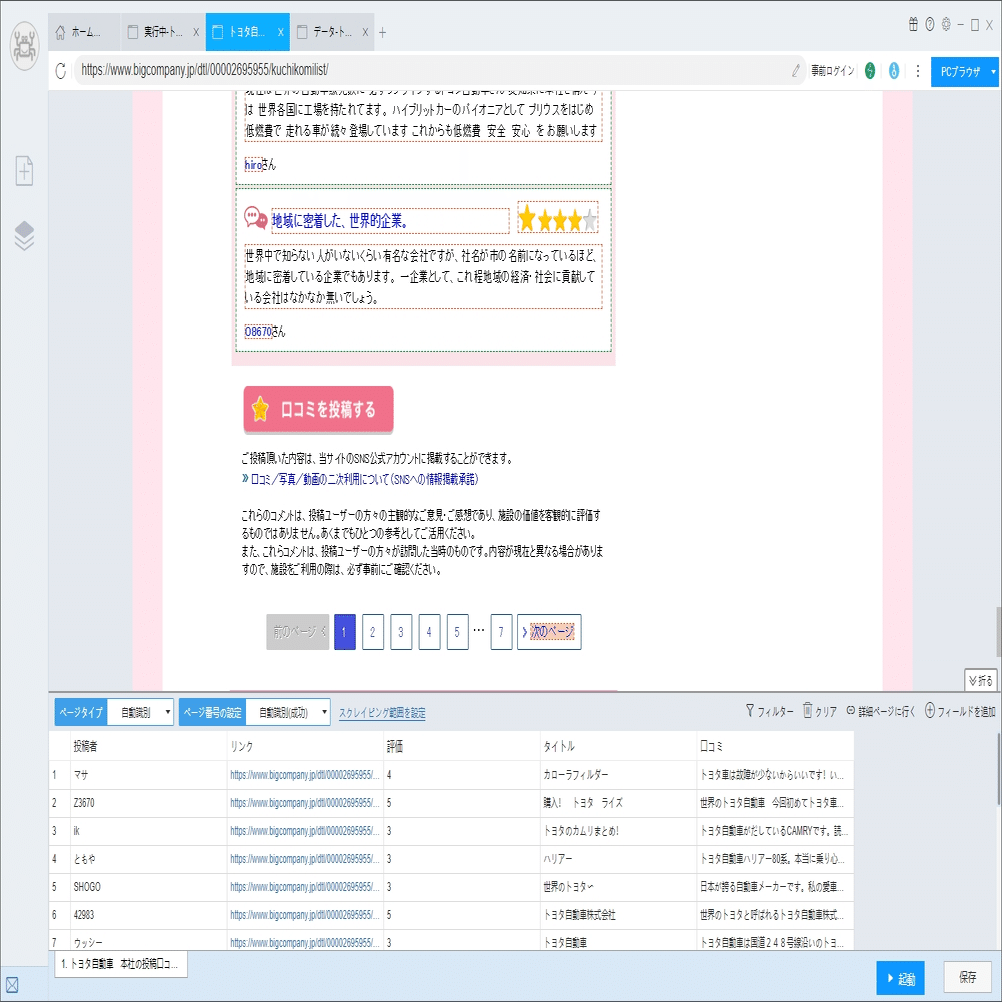Click the 口コミを投稿する button
The height and width of the screenshot is (1002, 1002).
tap(318, 409)
